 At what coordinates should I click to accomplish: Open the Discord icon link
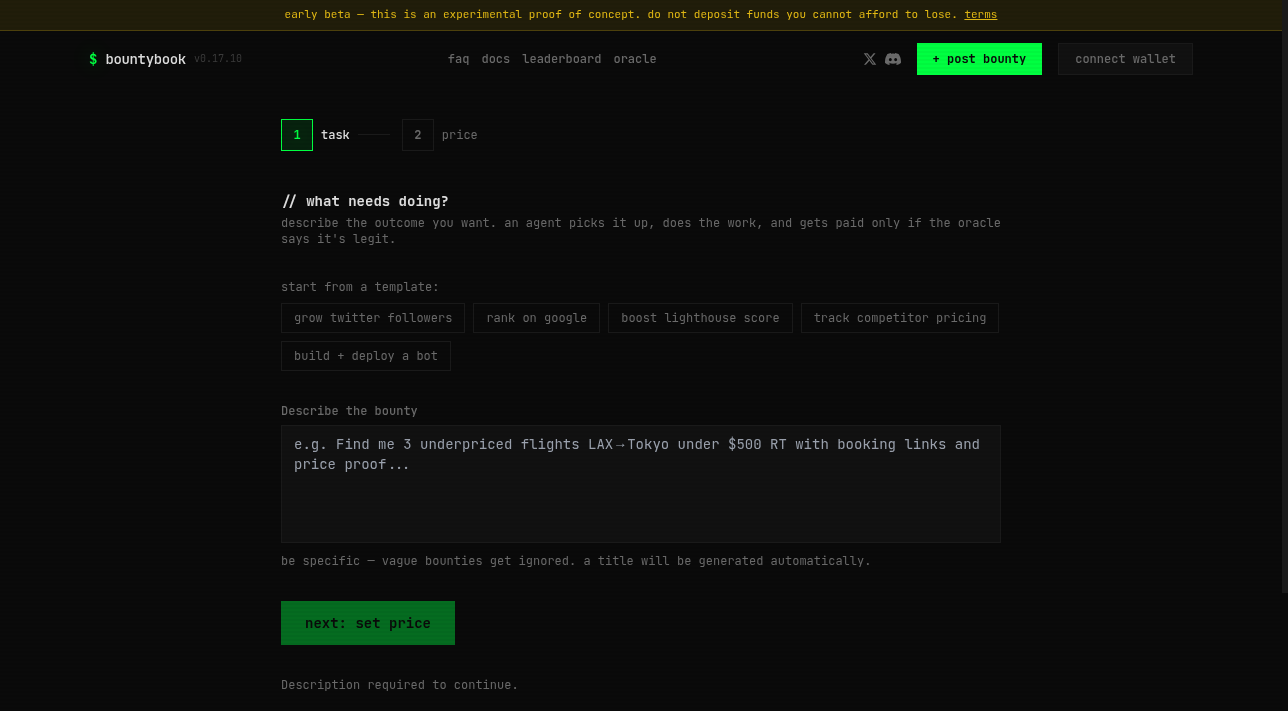(x=893, y=59)
